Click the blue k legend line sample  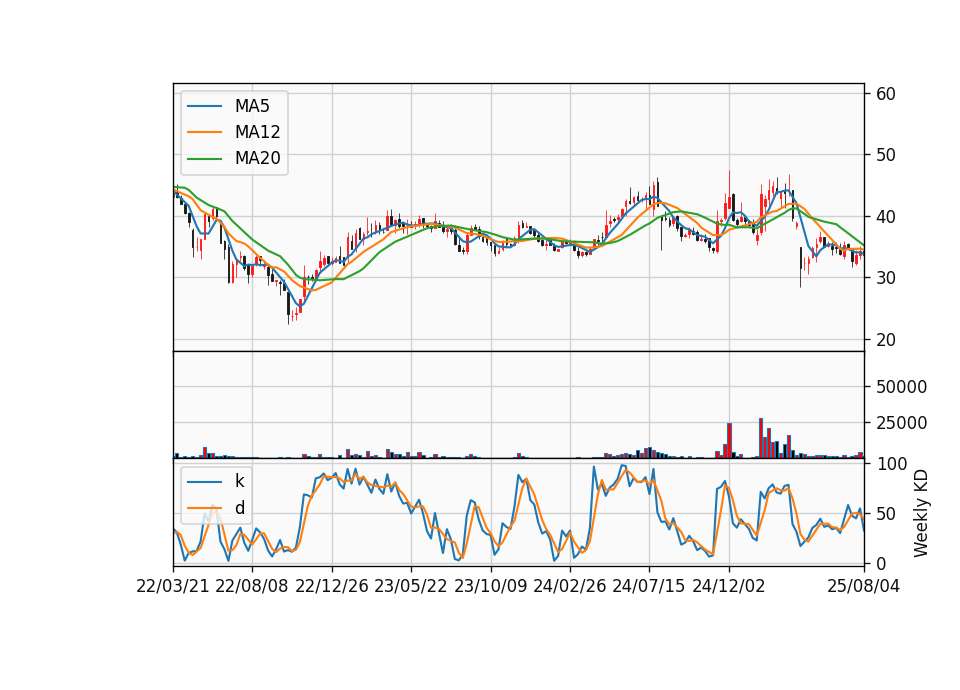click(x=204, y=482)
